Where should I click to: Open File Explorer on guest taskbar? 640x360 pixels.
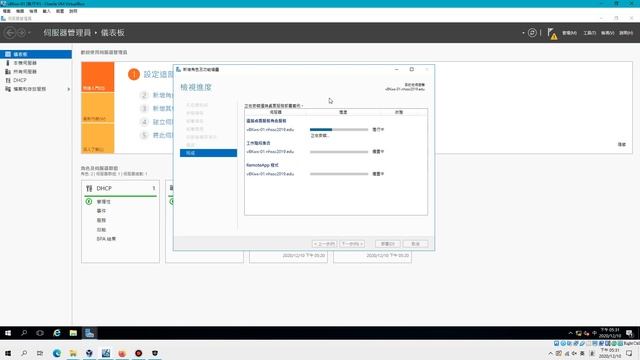click(x=73, y=333)
